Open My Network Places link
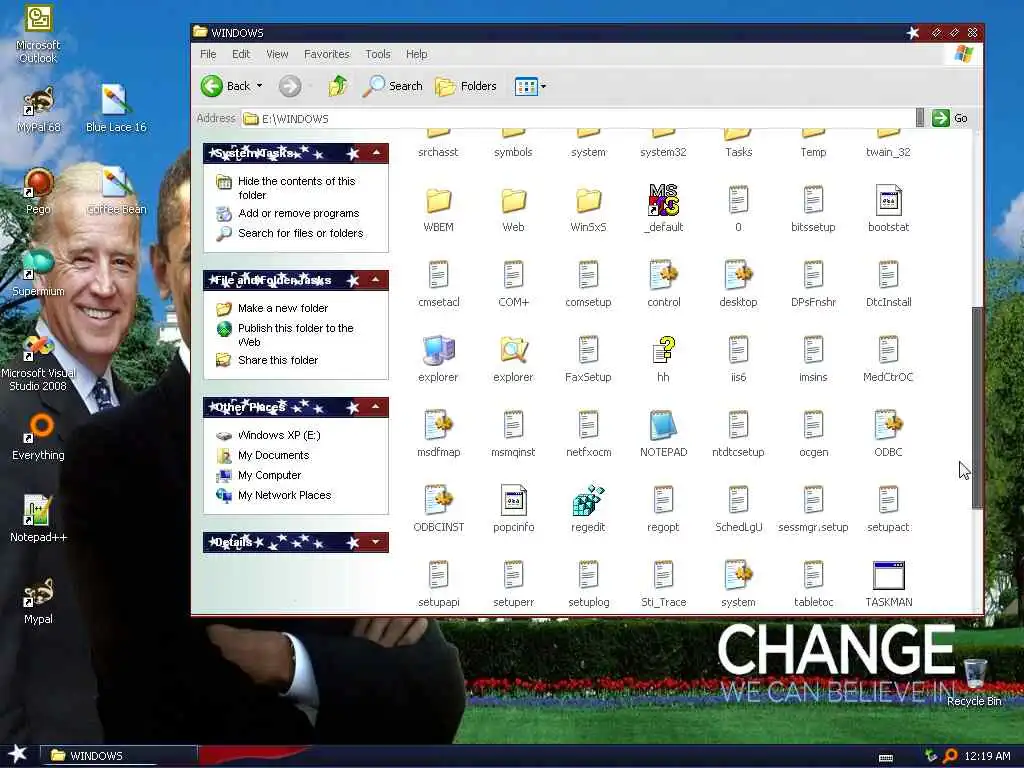Viewport: 1024px width, 768px height. (x=284, y=495)
